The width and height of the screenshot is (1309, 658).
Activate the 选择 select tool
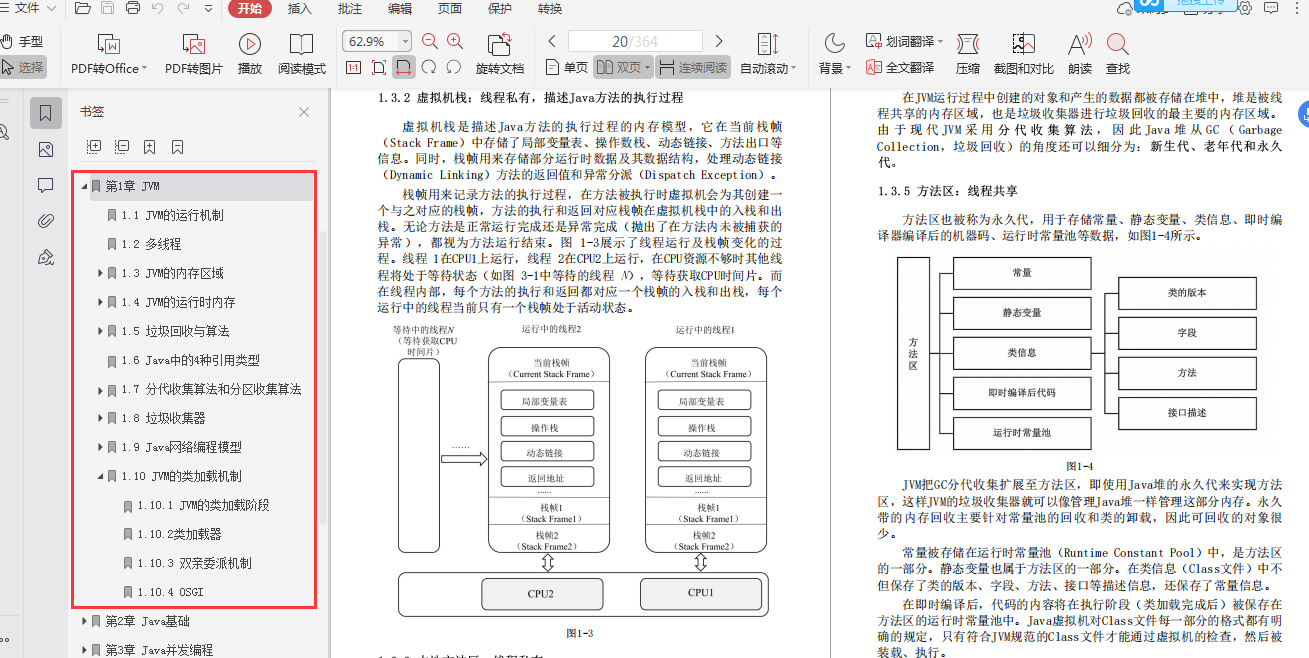[22, 67]
